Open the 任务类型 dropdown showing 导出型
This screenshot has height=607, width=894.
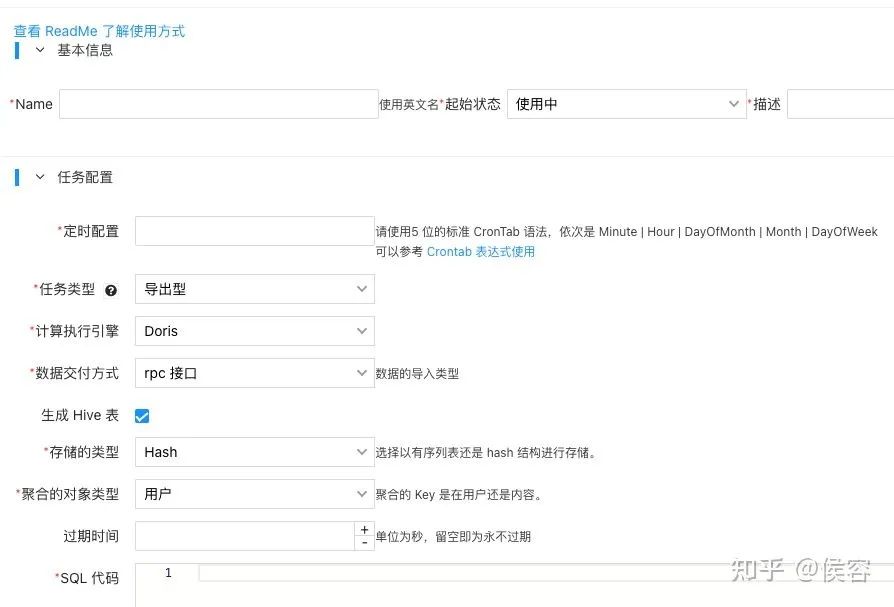click(255, 289)
